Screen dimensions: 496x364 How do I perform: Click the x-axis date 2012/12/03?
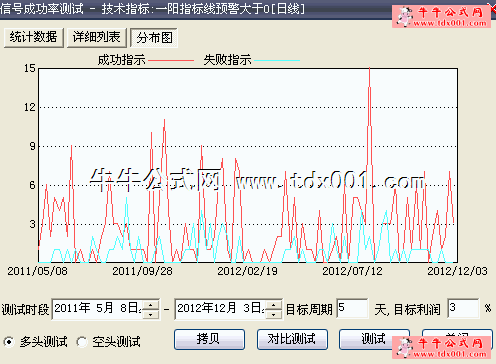click(x=457, y=271)
